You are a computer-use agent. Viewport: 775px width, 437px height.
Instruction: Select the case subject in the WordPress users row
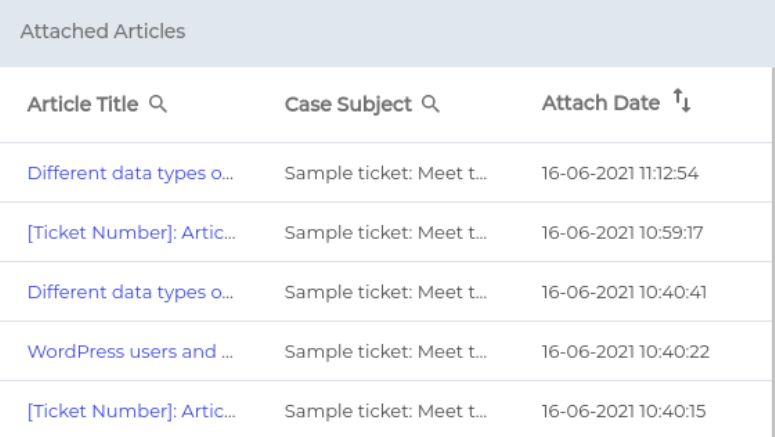pos(386,352)
